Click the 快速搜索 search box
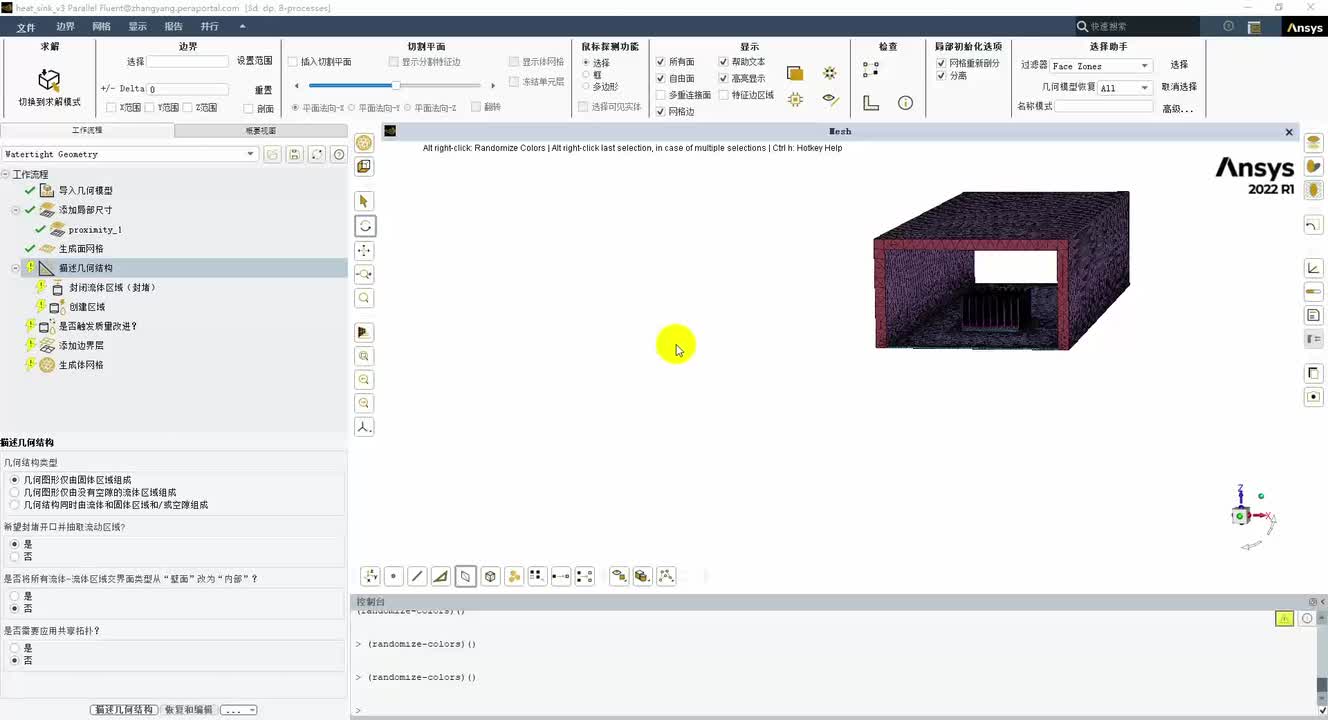The width and height of the screenshot is (1328, 720). pyautogui.click(x=1136, y=27)
